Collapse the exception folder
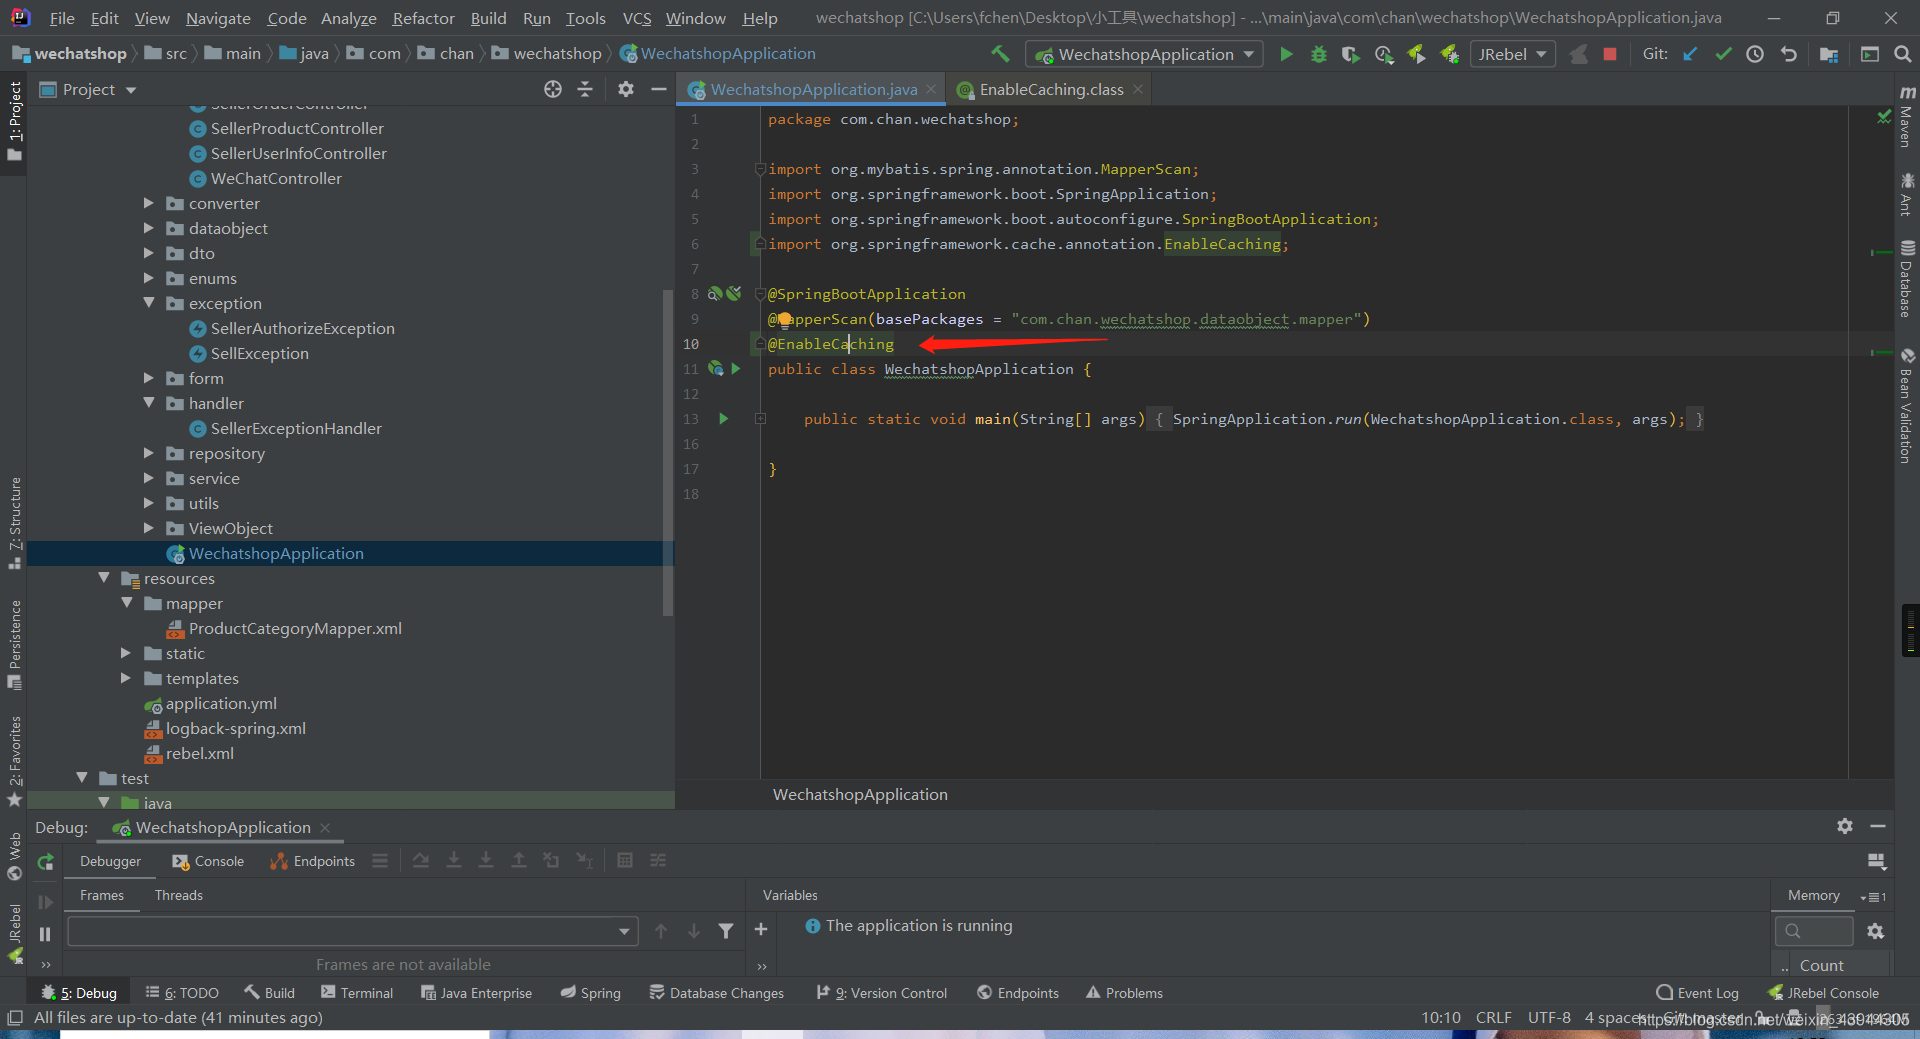The width and height of the screenshot is (1920, 1039). coord(148,303)
